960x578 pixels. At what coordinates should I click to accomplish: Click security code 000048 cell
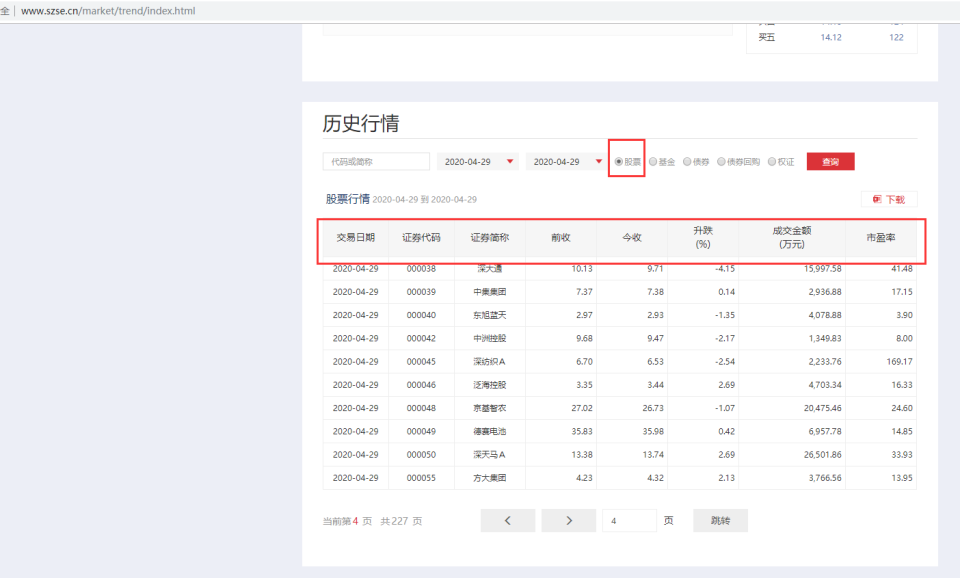coord(421,408)
